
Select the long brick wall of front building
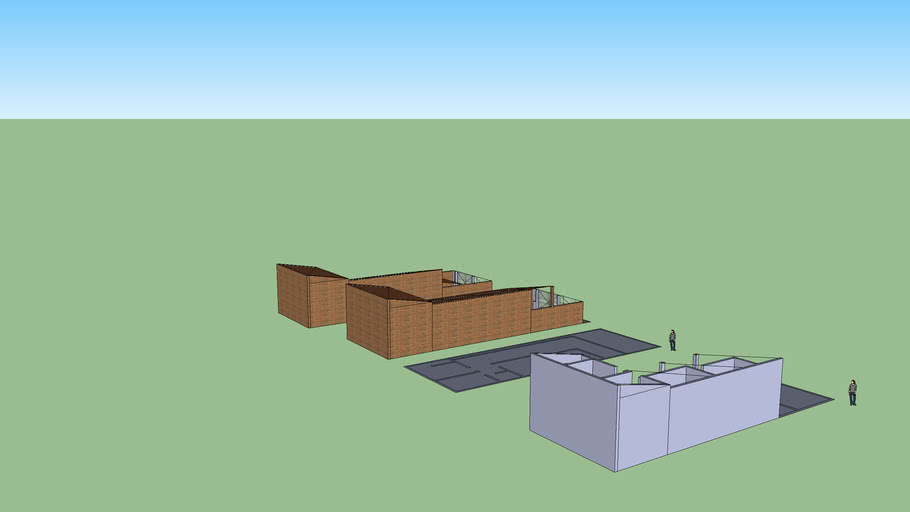pyautogui.click(x=480, y=318)
